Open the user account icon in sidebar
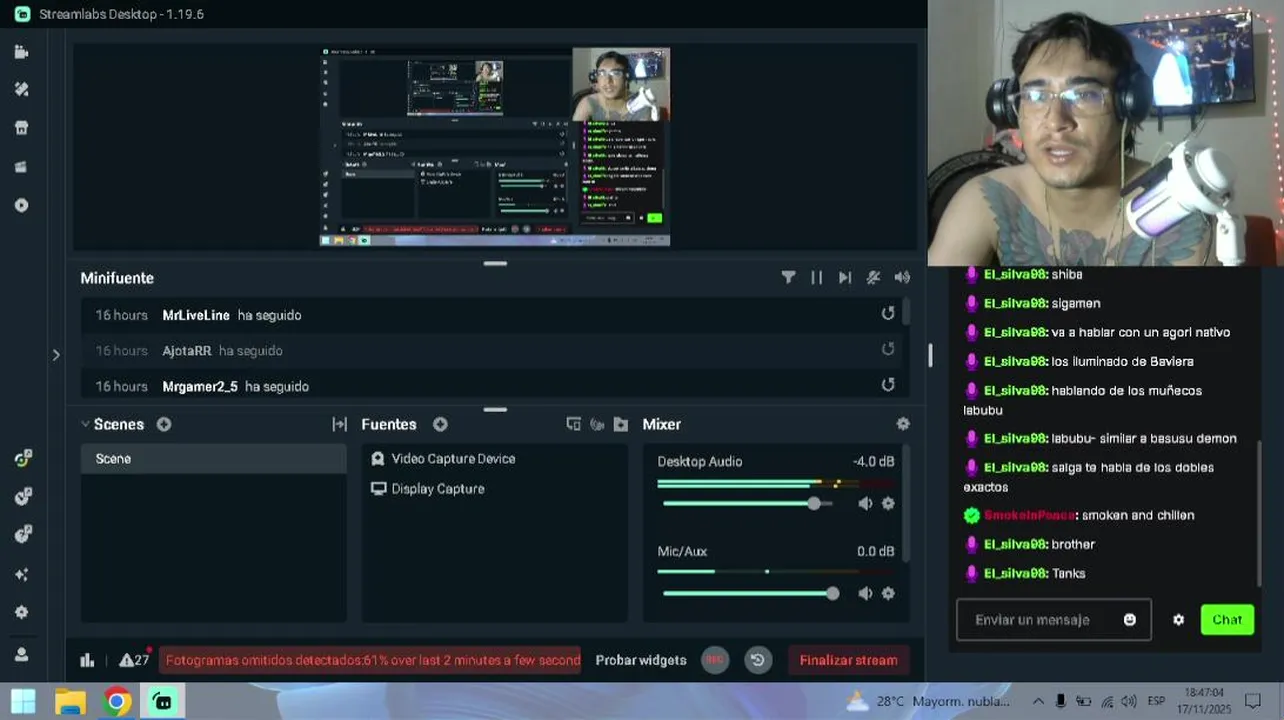Screen dimensions: 1284x720 coord(22,654)
